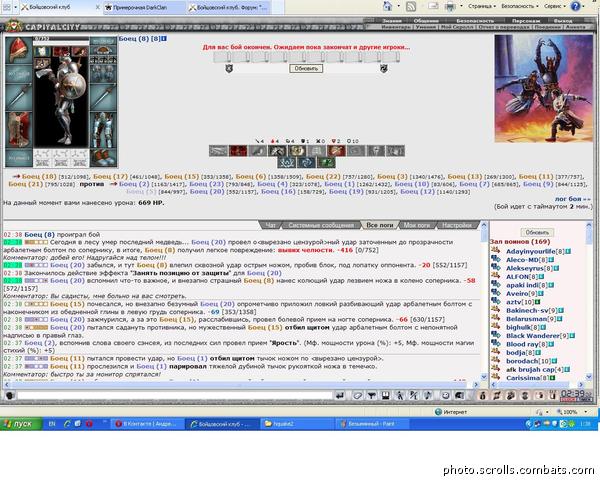Click the player info icon next to Боец (8)
600x480 pixels.
164,38
